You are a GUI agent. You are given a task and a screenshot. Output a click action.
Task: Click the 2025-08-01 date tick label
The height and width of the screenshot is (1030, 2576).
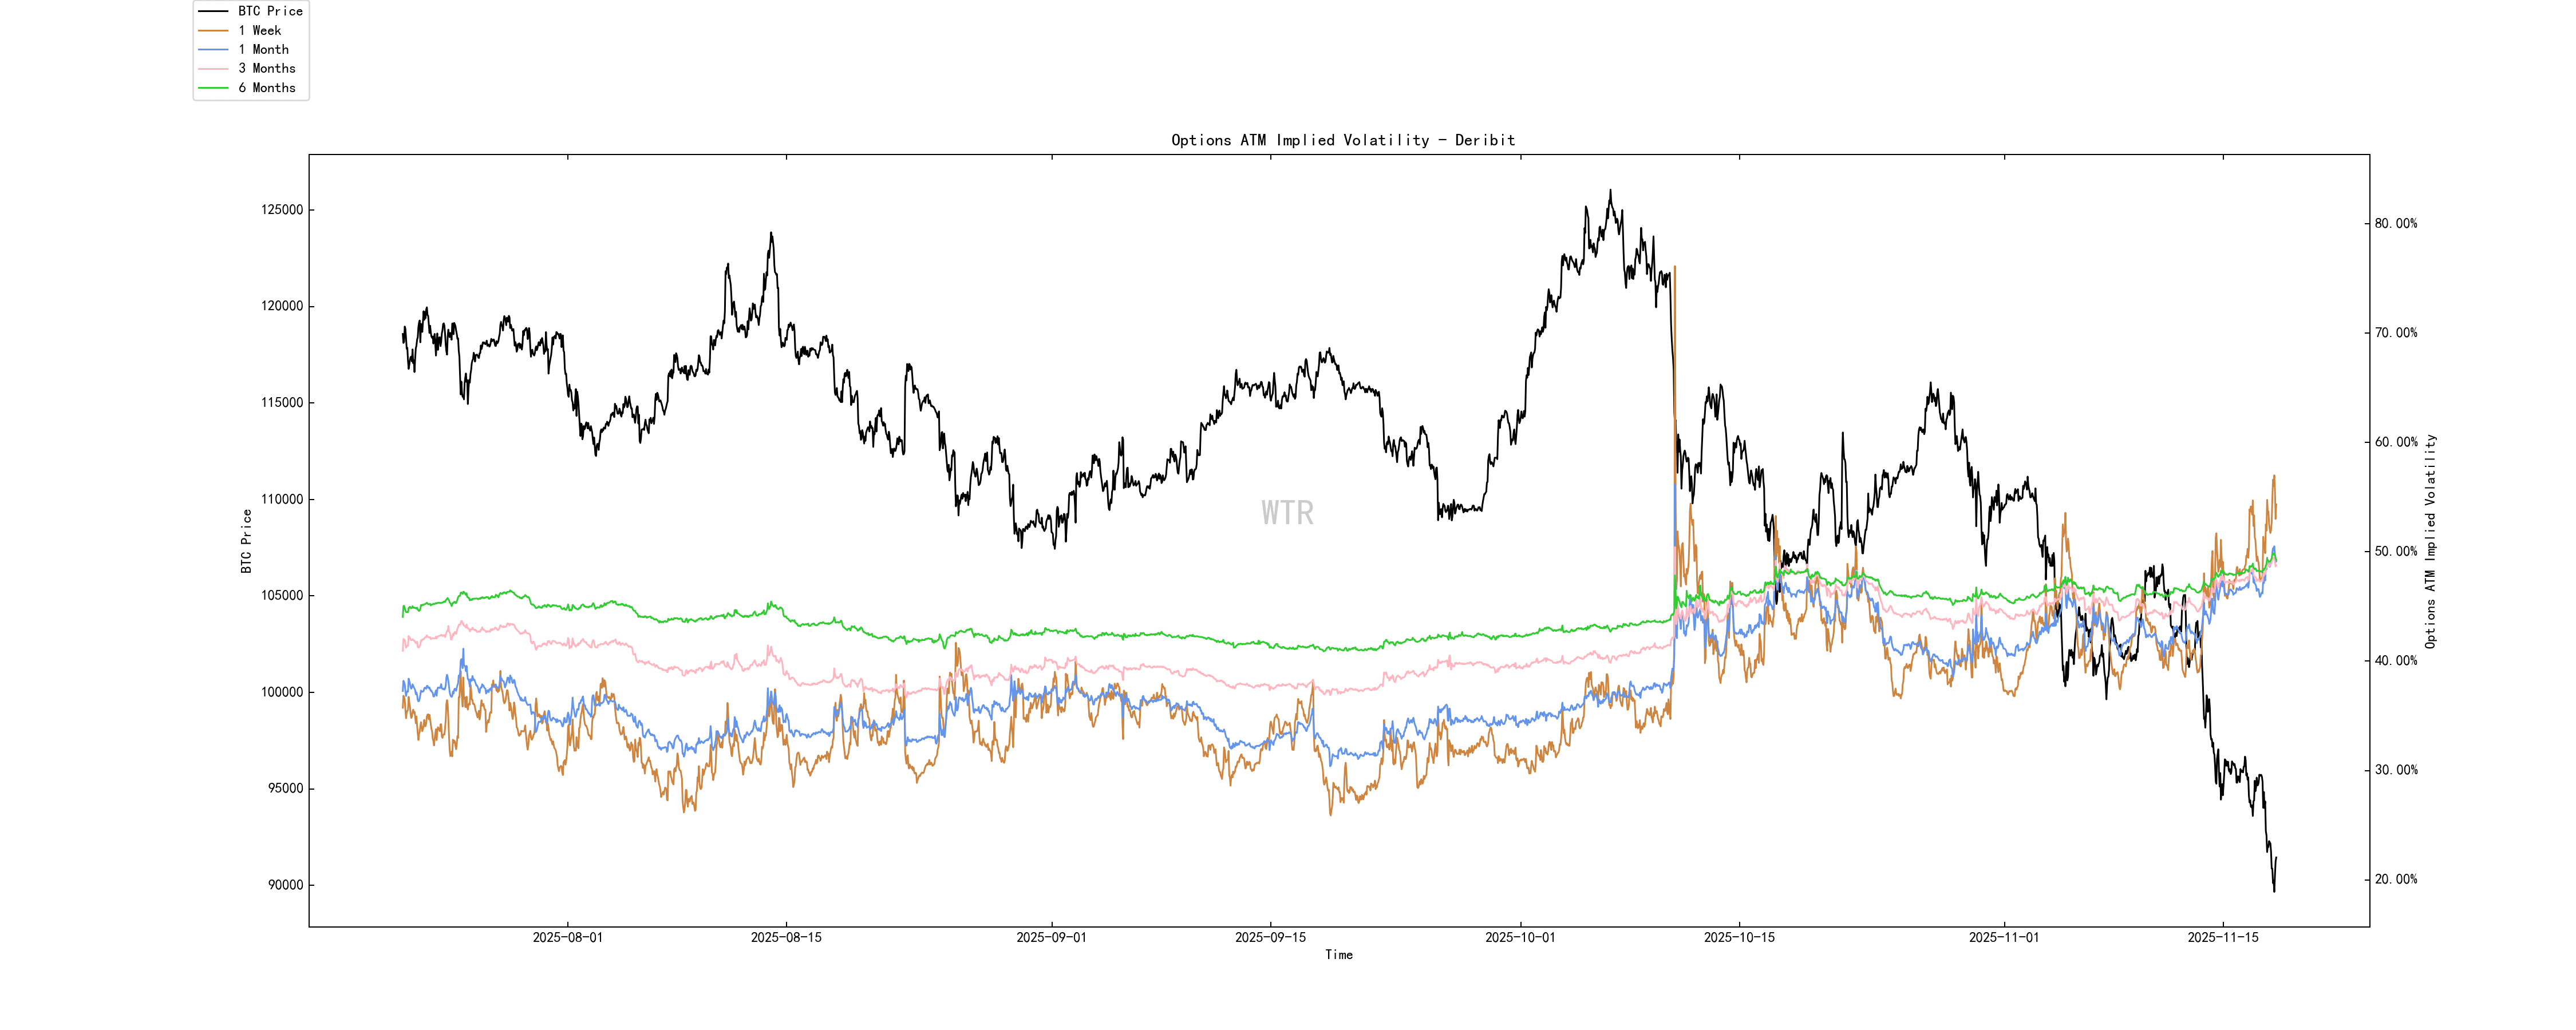[568, 938]
